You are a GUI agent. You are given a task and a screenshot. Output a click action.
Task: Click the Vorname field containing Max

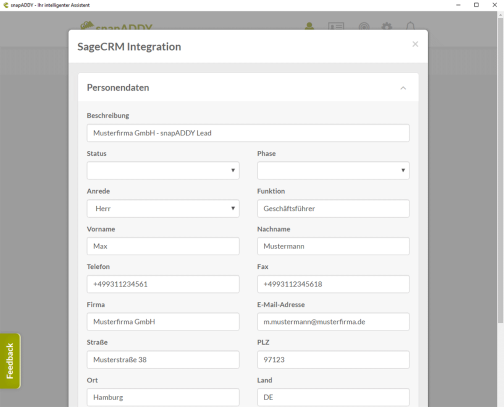coord(163,246)
